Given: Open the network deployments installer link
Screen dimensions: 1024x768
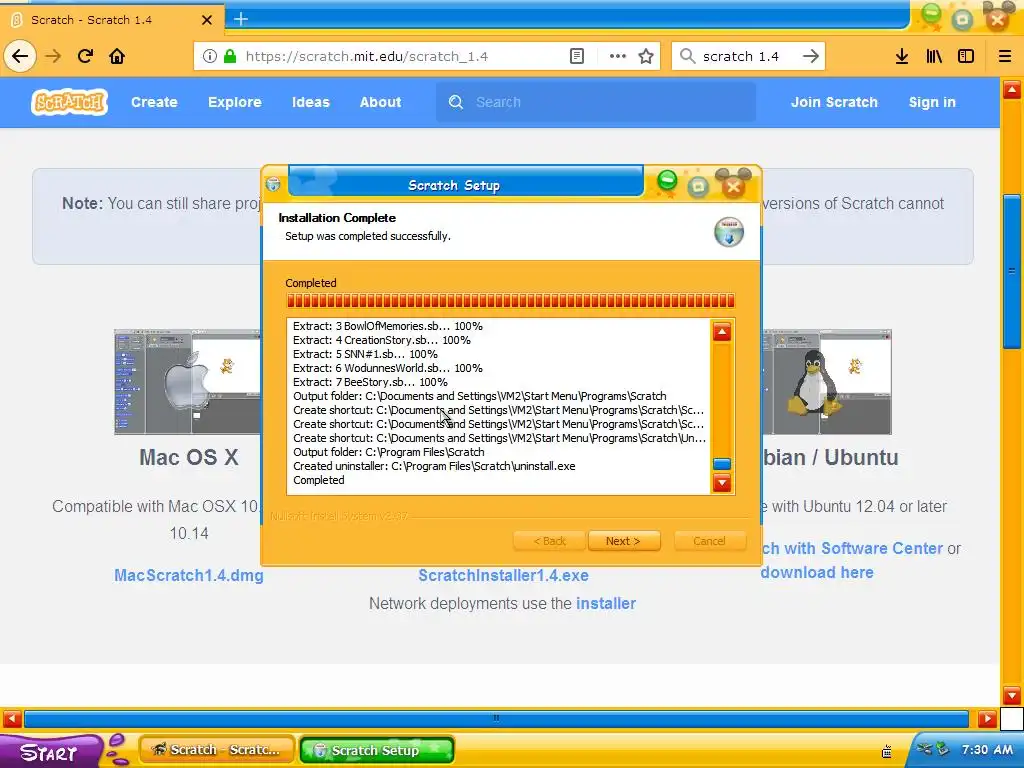Looking at the screenshot, I should click(x=605, y=603).
